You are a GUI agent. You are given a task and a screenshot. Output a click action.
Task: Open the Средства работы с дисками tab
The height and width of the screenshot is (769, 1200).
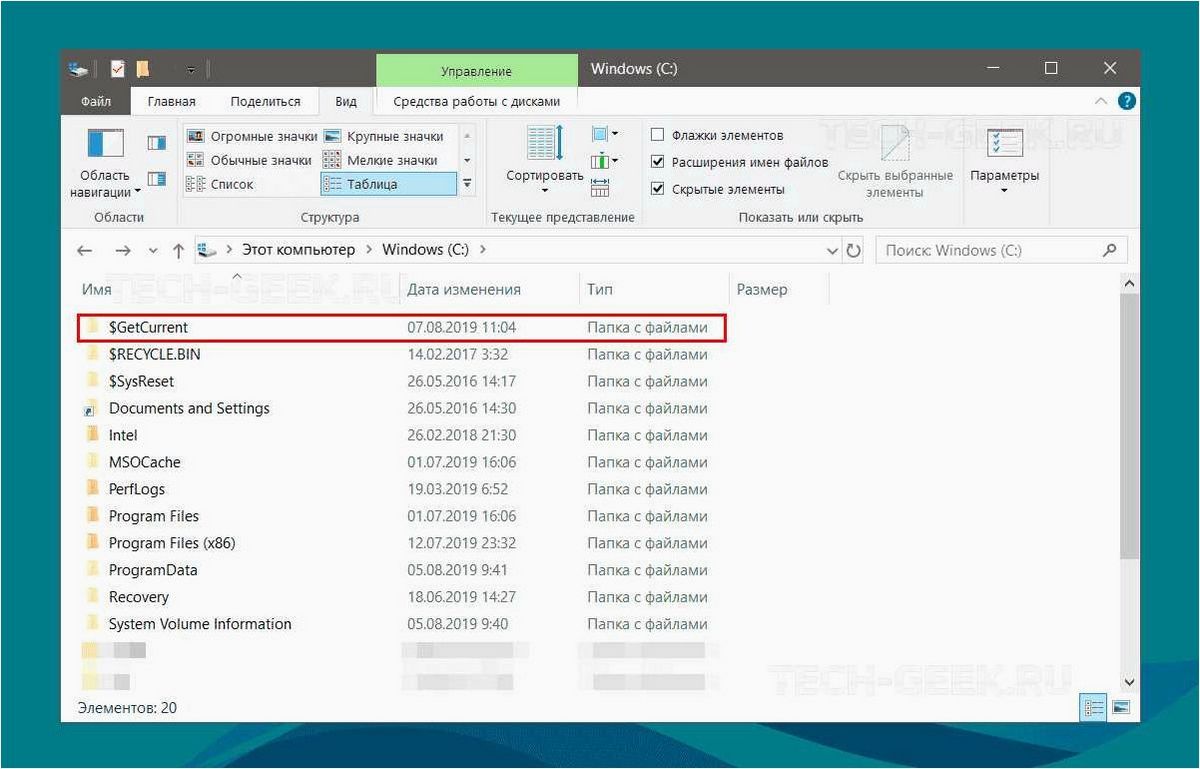(477, 101)
